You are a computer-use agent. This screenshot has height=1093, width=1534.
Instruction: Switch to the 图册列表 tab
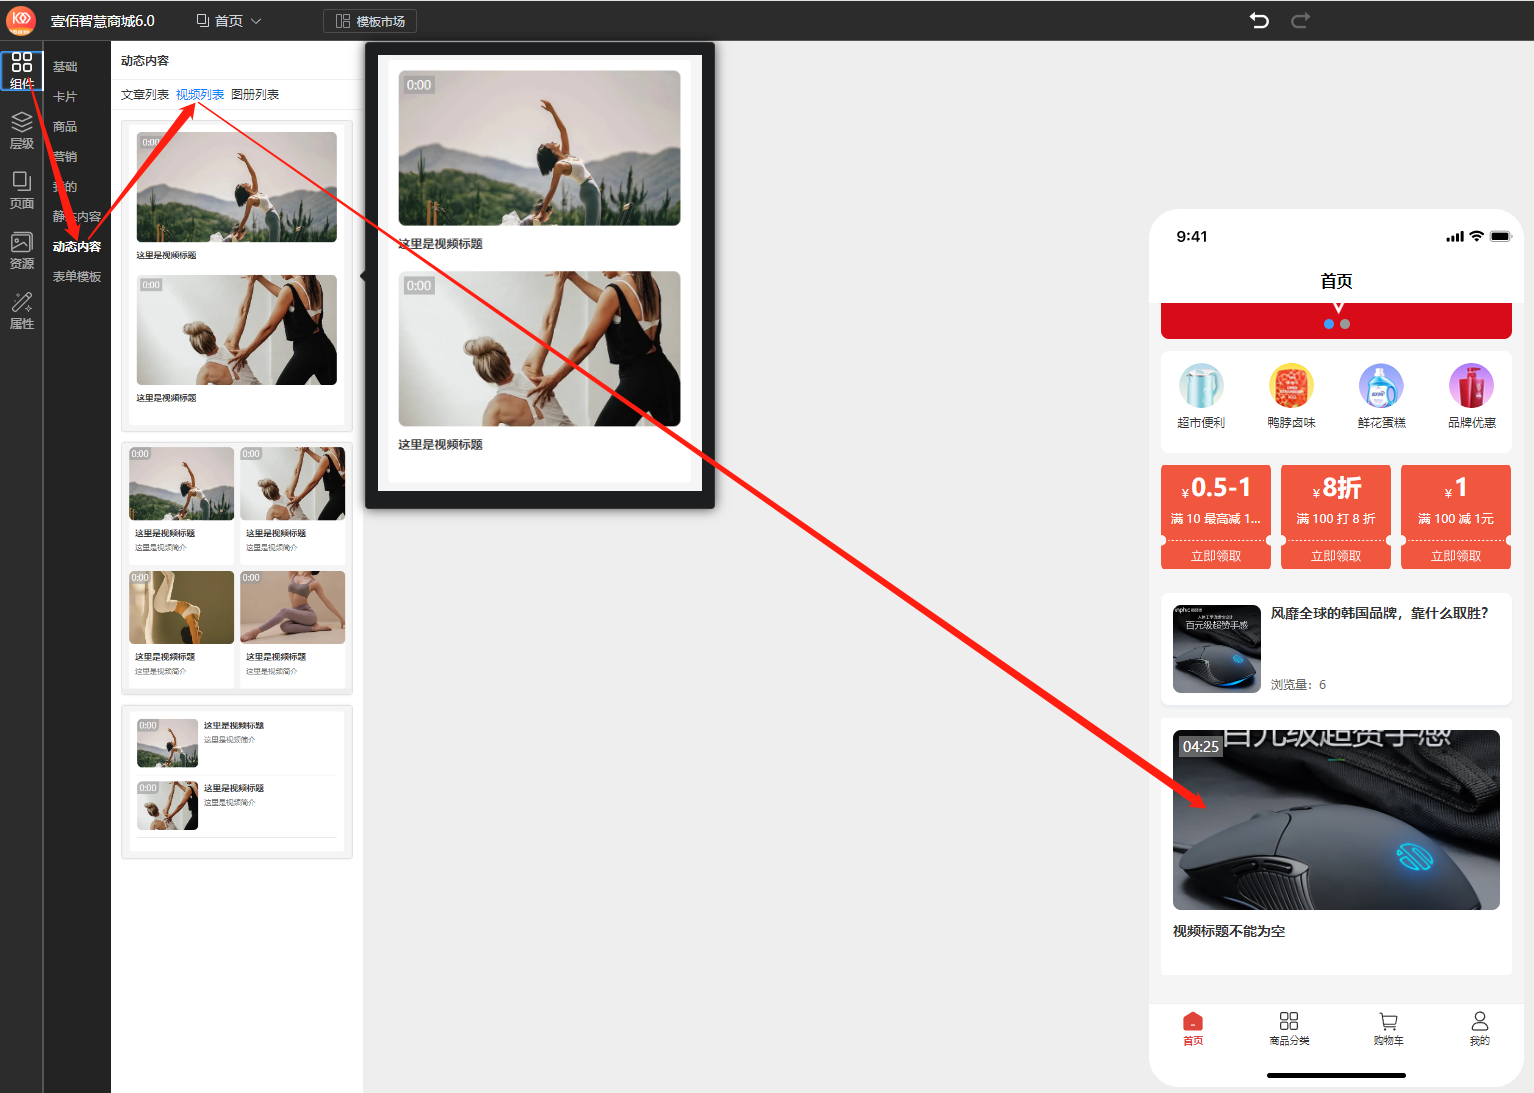[x=255, y=95]
